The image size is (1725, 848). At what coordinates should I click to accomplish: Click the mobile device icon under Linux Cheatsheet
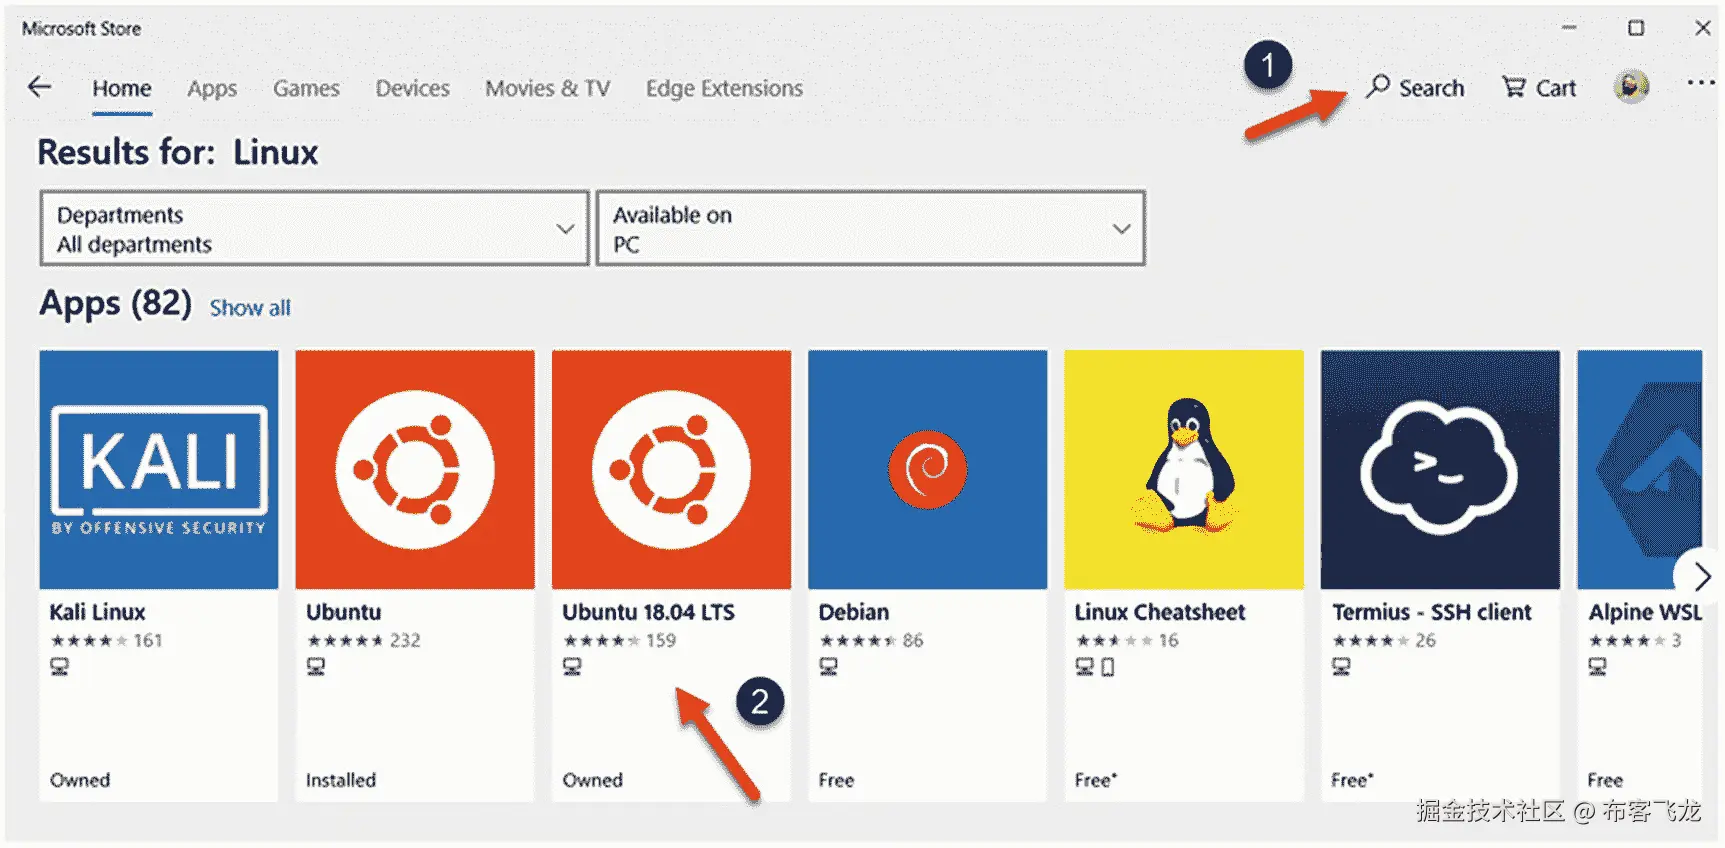[1107, 667]
